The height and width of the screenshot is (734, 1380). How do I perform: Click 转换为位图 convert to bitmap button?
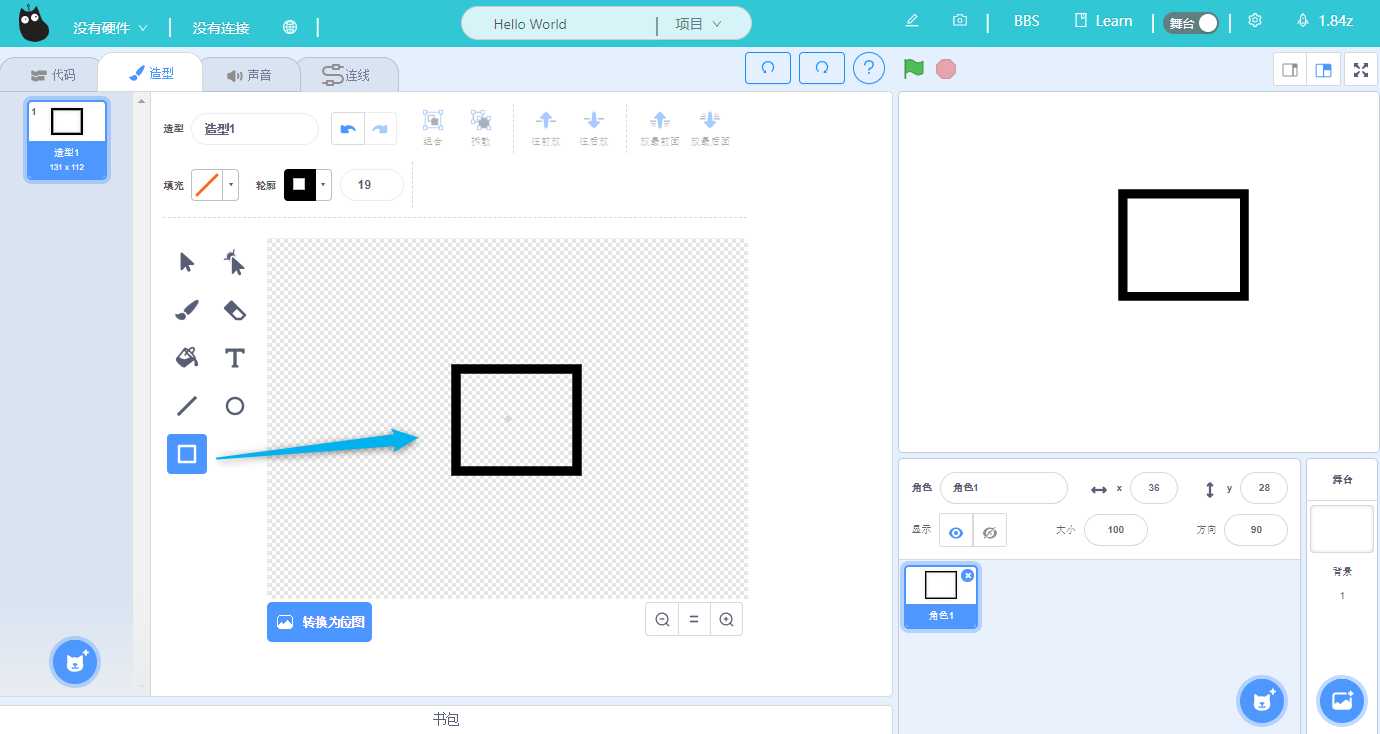point(319,622)
